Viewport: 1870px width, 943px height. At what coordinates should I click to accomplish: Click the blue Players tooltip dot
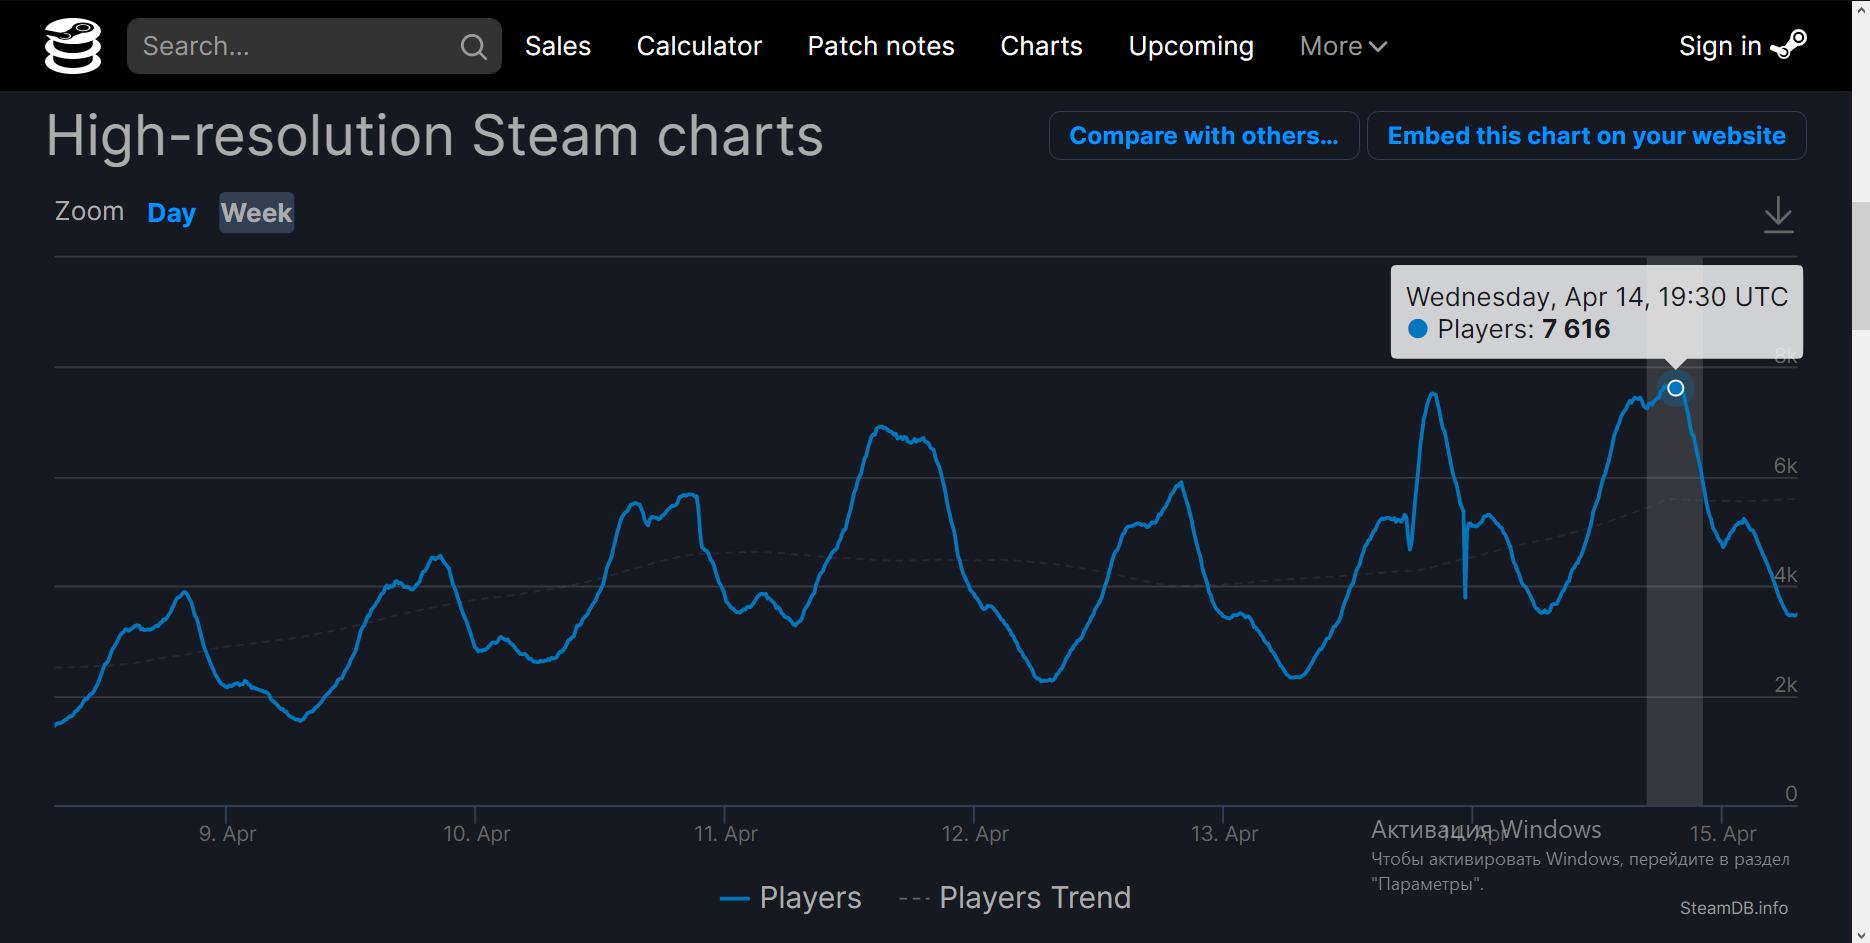1417,328
